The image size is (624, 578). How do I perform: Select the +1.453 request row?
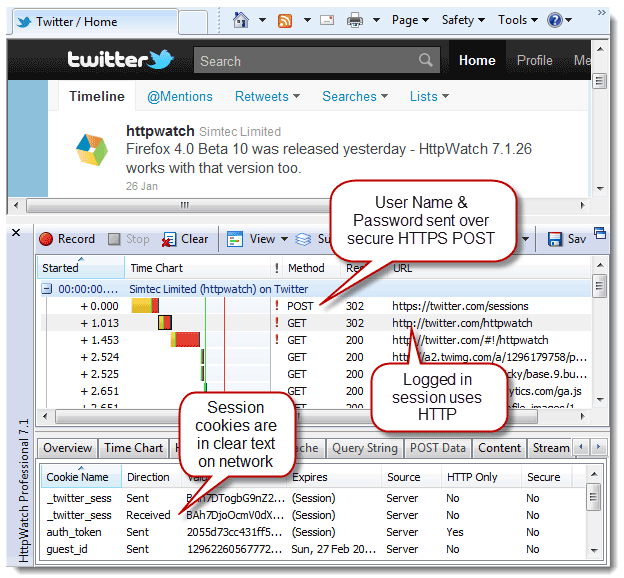pos(316,340)
